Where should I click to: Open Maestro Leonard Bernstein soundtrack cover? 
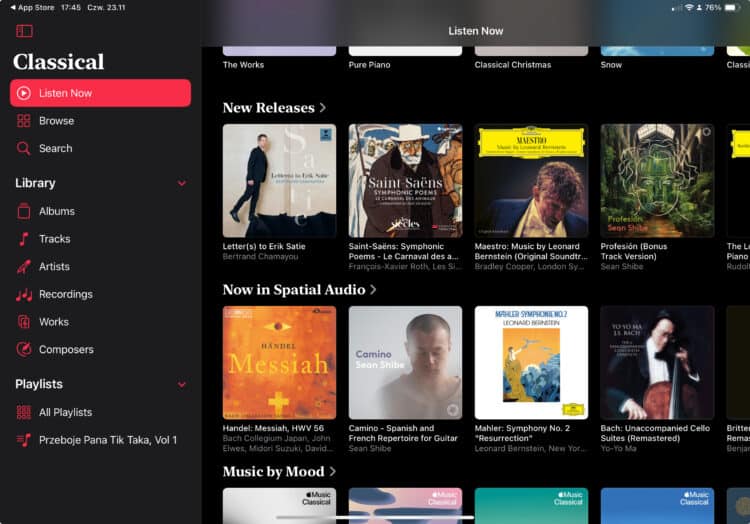[531, 181]
